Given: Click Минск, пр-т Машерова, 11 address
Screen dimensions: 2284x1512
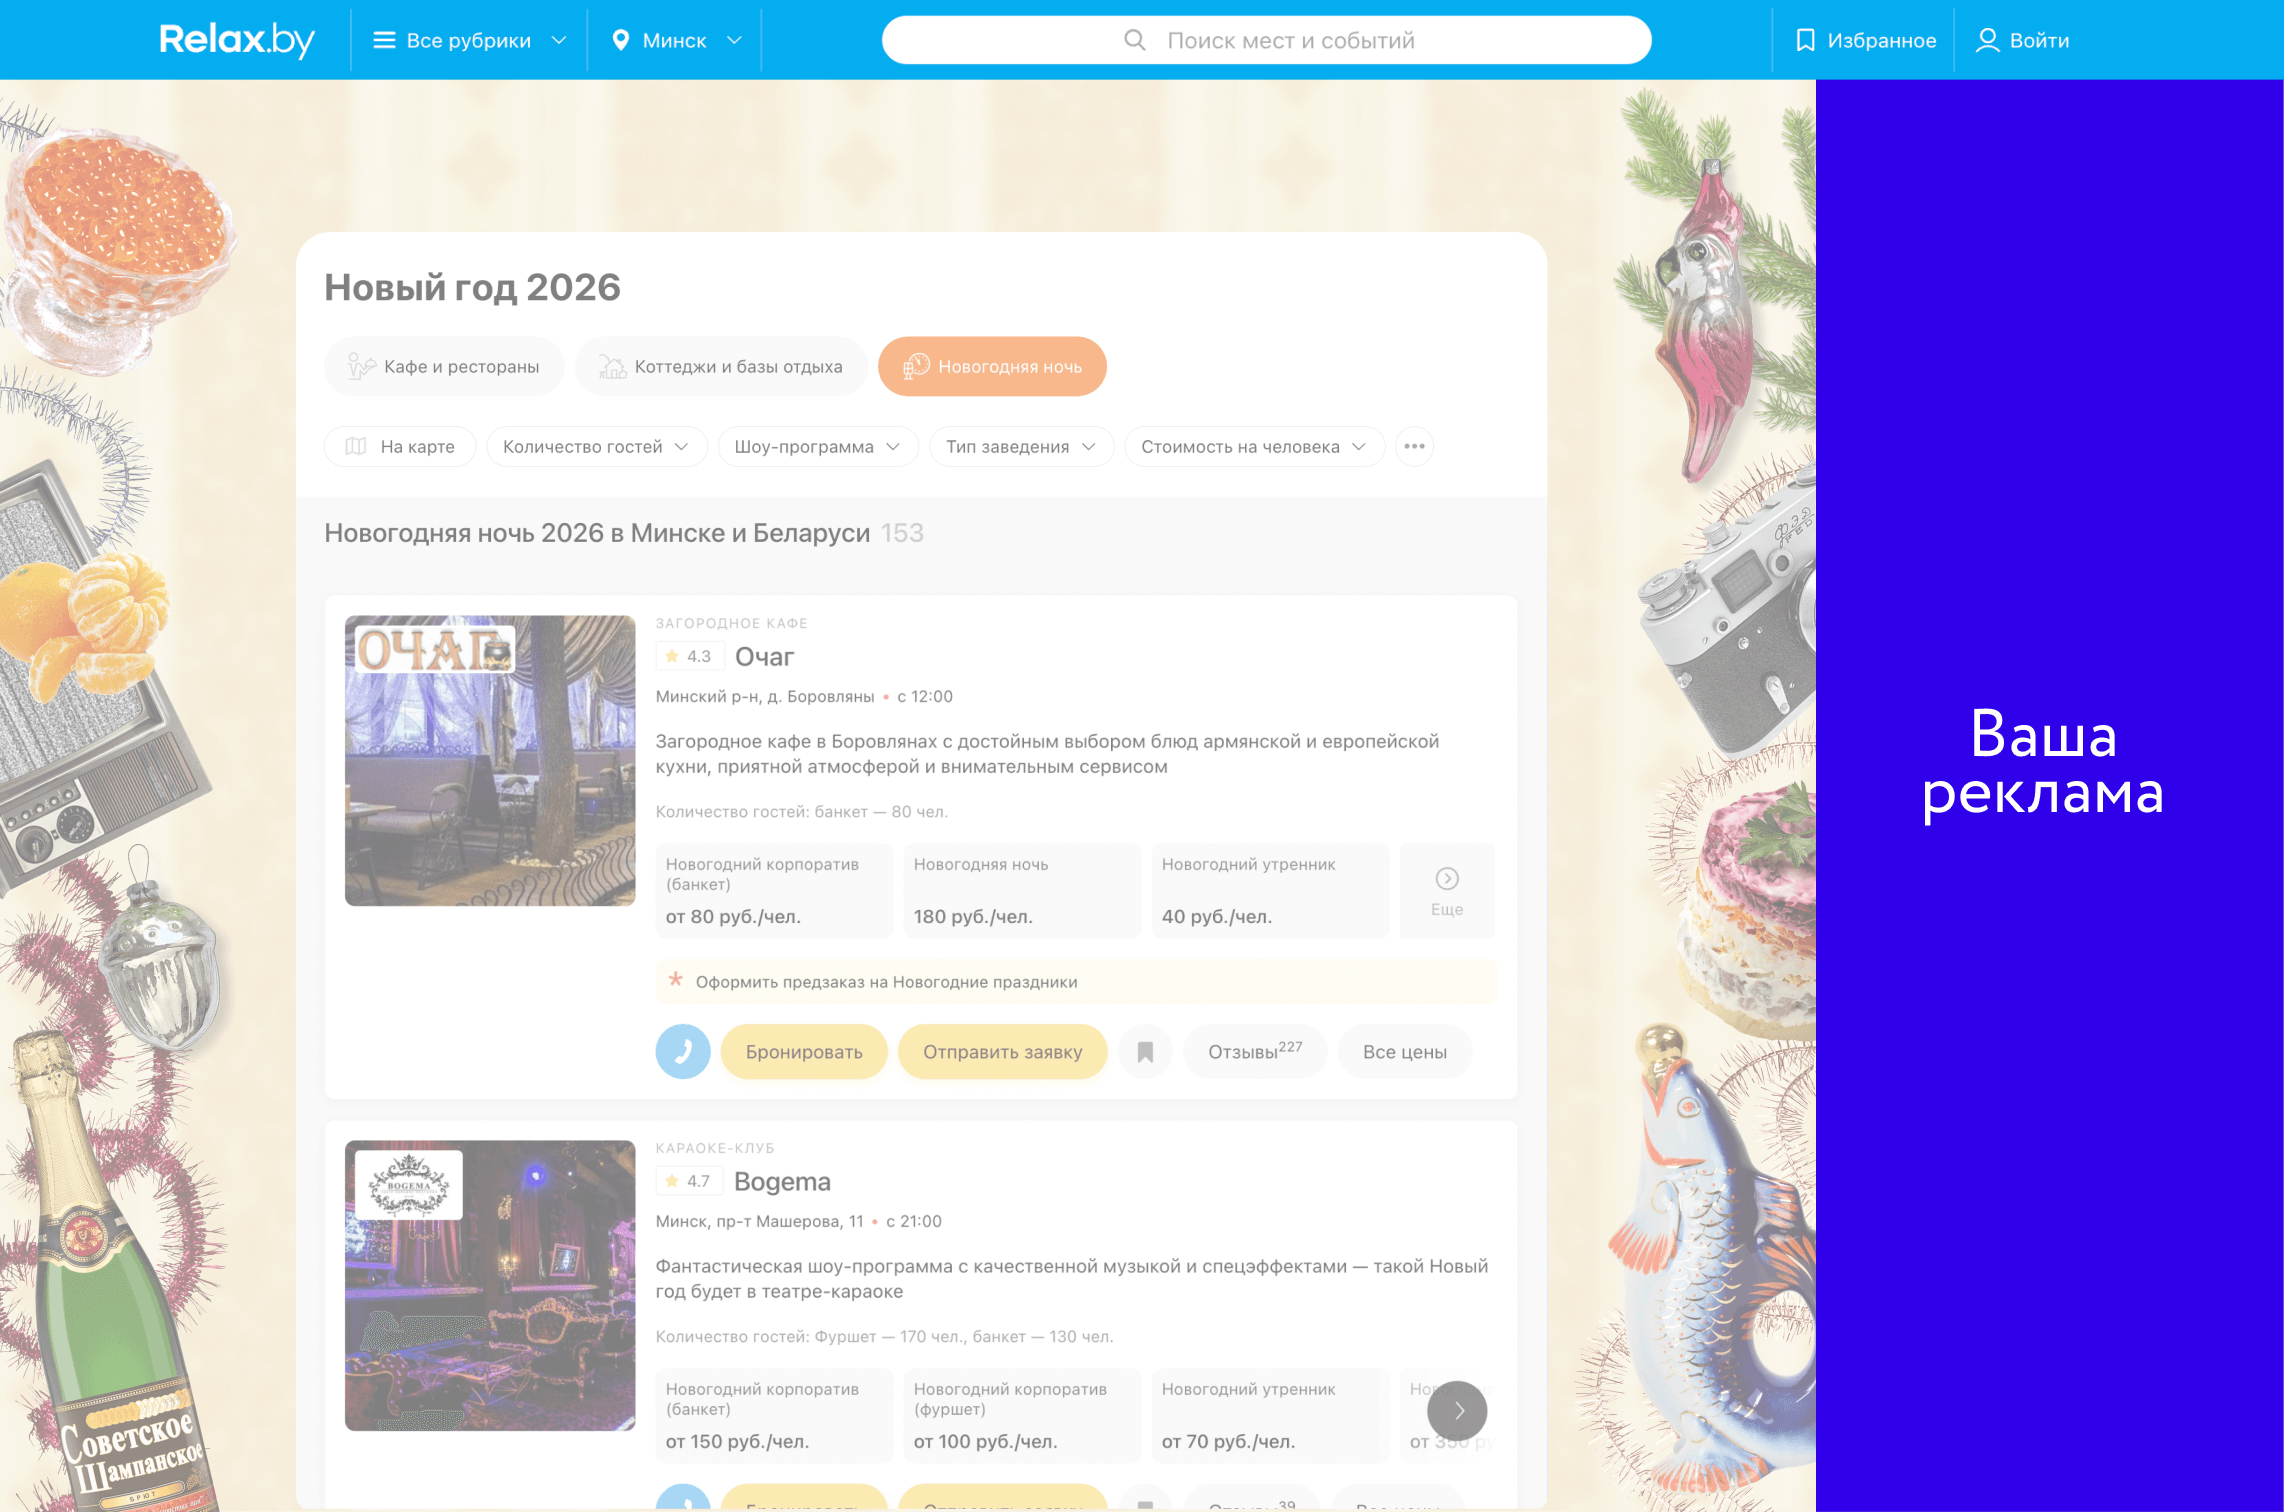Looking at the screenshot, I should pos(759,1221).
